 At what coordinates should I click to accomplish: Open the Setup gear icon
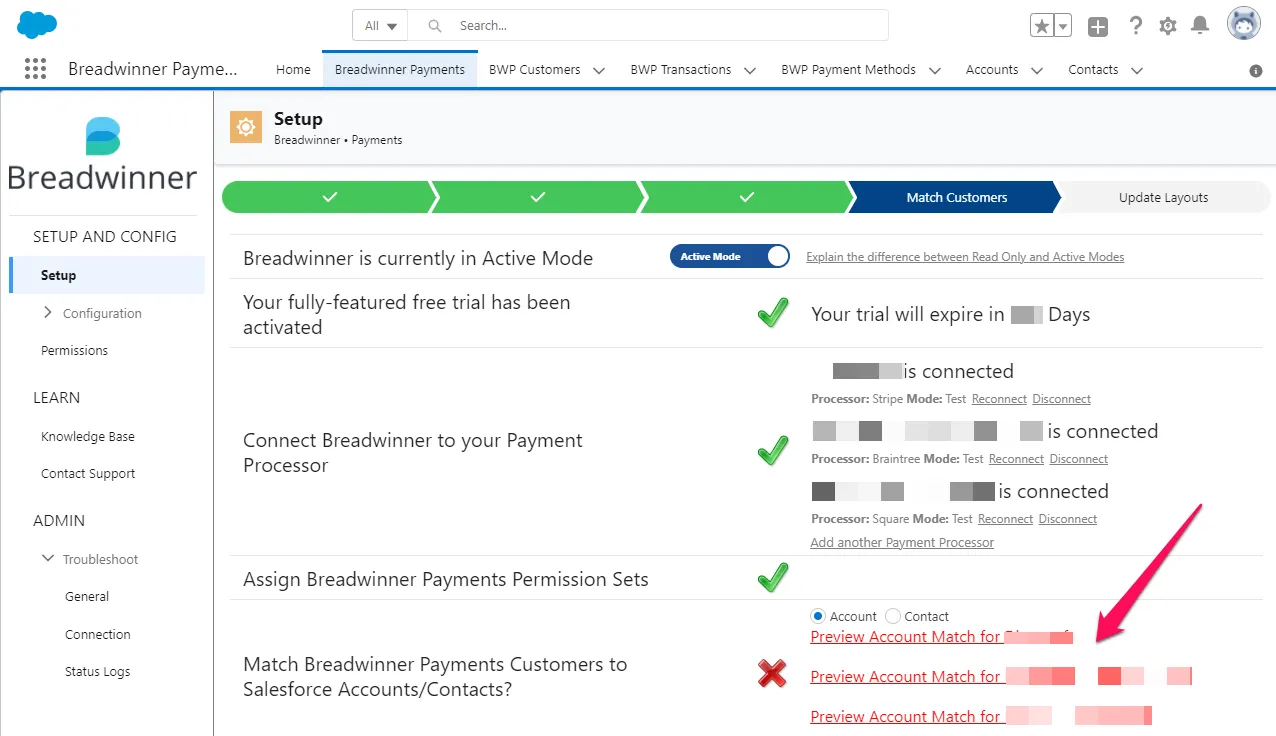(1168, 26)
